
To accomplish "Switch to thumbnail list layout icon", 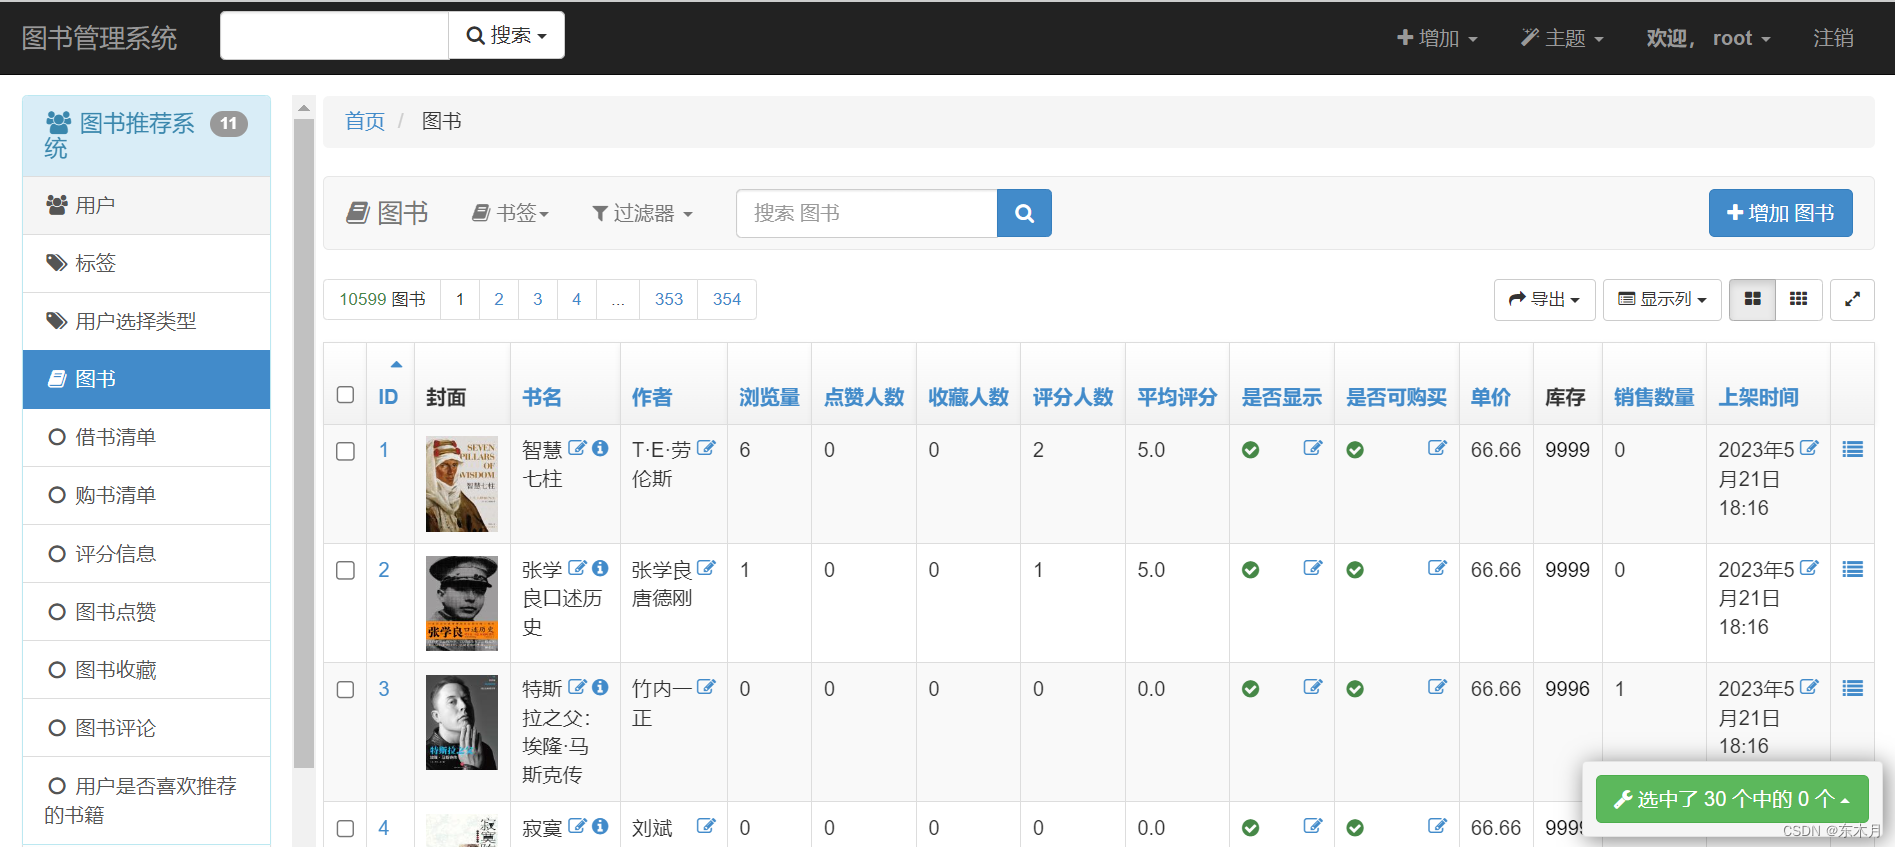I will coord(1752,299).
